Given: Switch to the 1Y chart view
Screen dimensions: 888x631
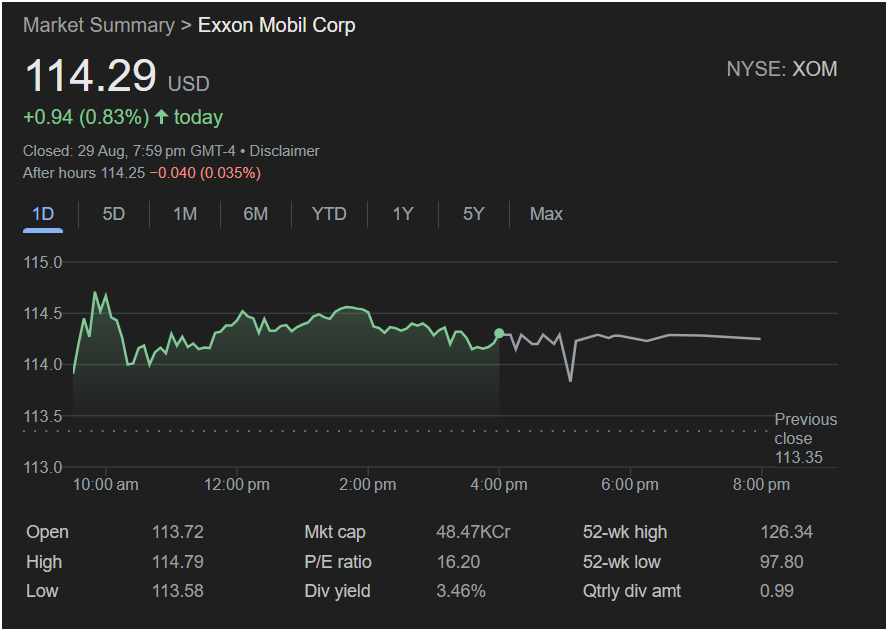Looking at the screenshot, I should click(402, 214).
